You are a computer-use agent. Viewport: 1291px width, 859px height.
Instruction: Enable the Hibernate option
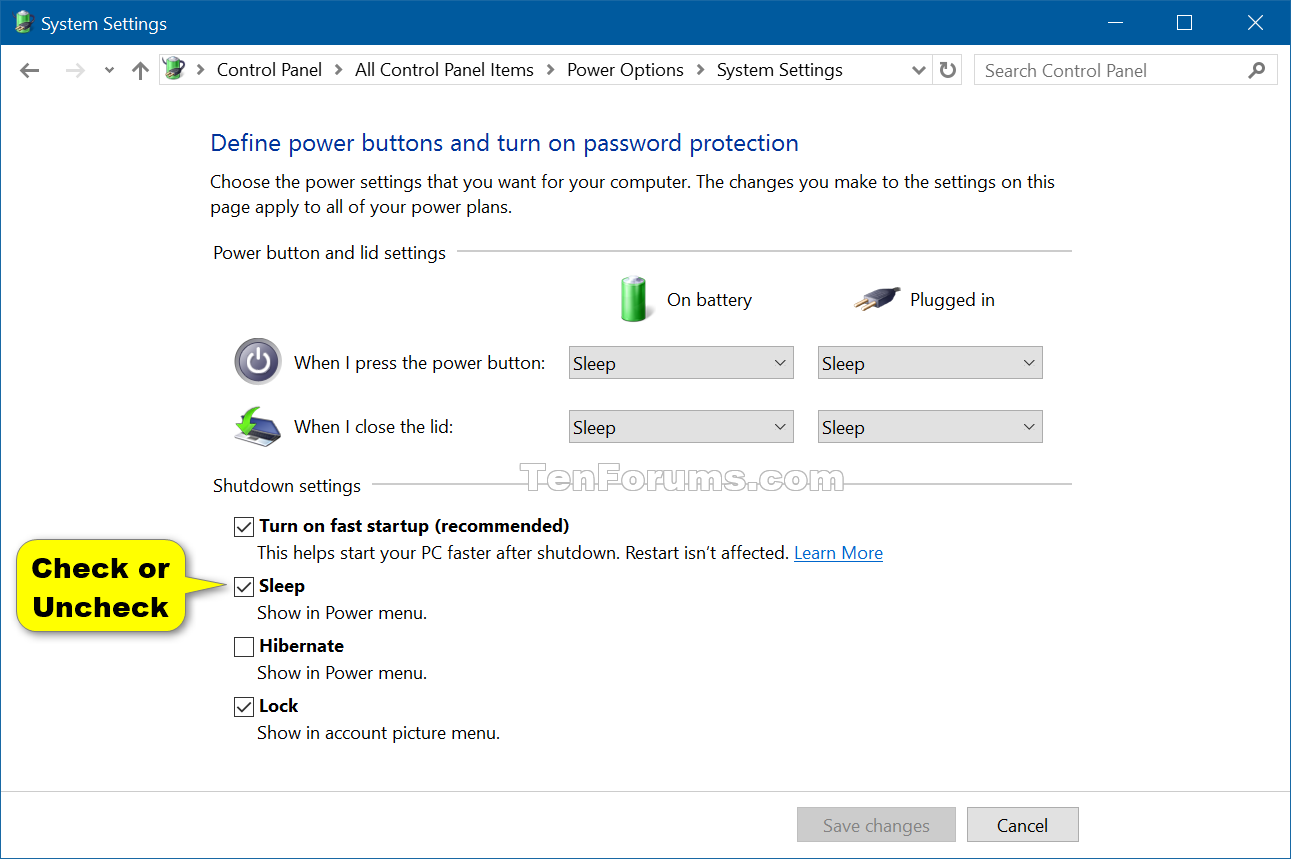243,646
